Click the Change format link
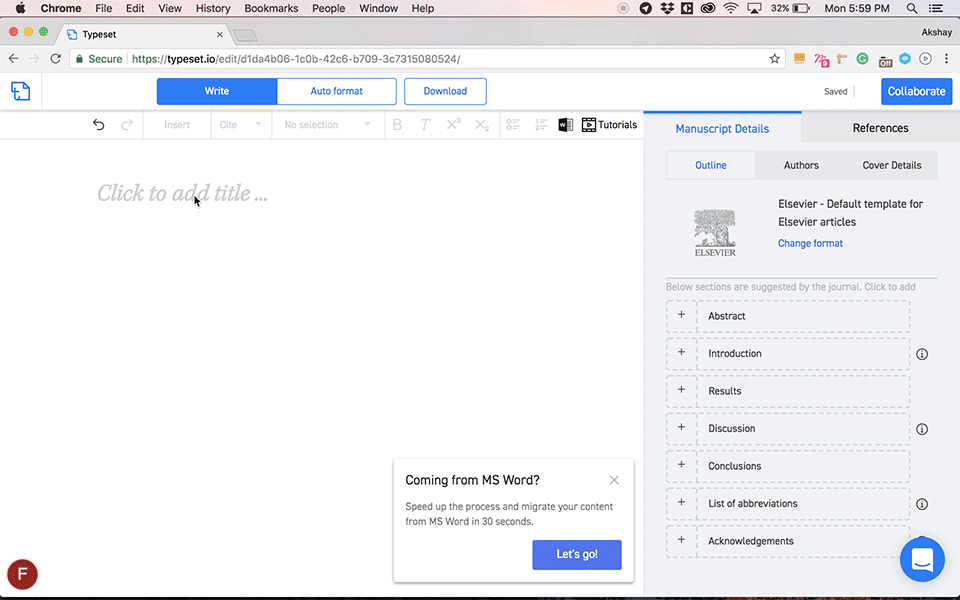This screenshot has width=960, height=600. coord(810,243)
